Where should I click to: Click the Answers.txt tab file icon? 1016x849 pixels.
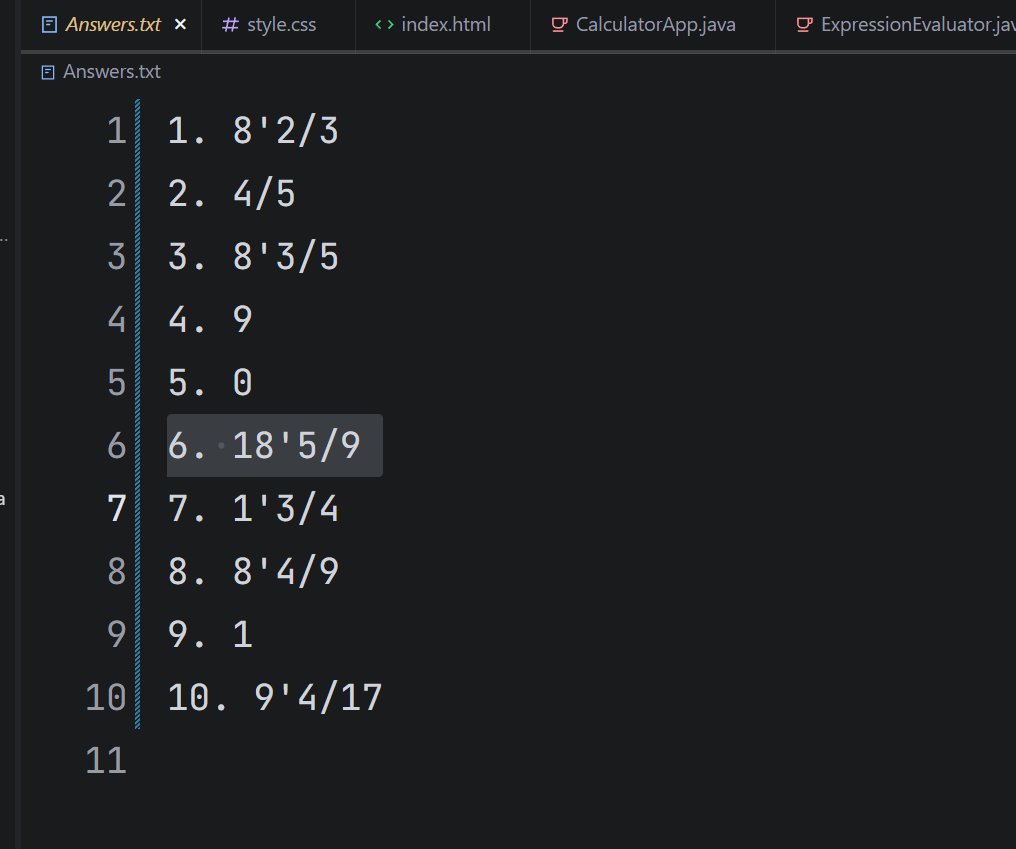click(49, 25)
